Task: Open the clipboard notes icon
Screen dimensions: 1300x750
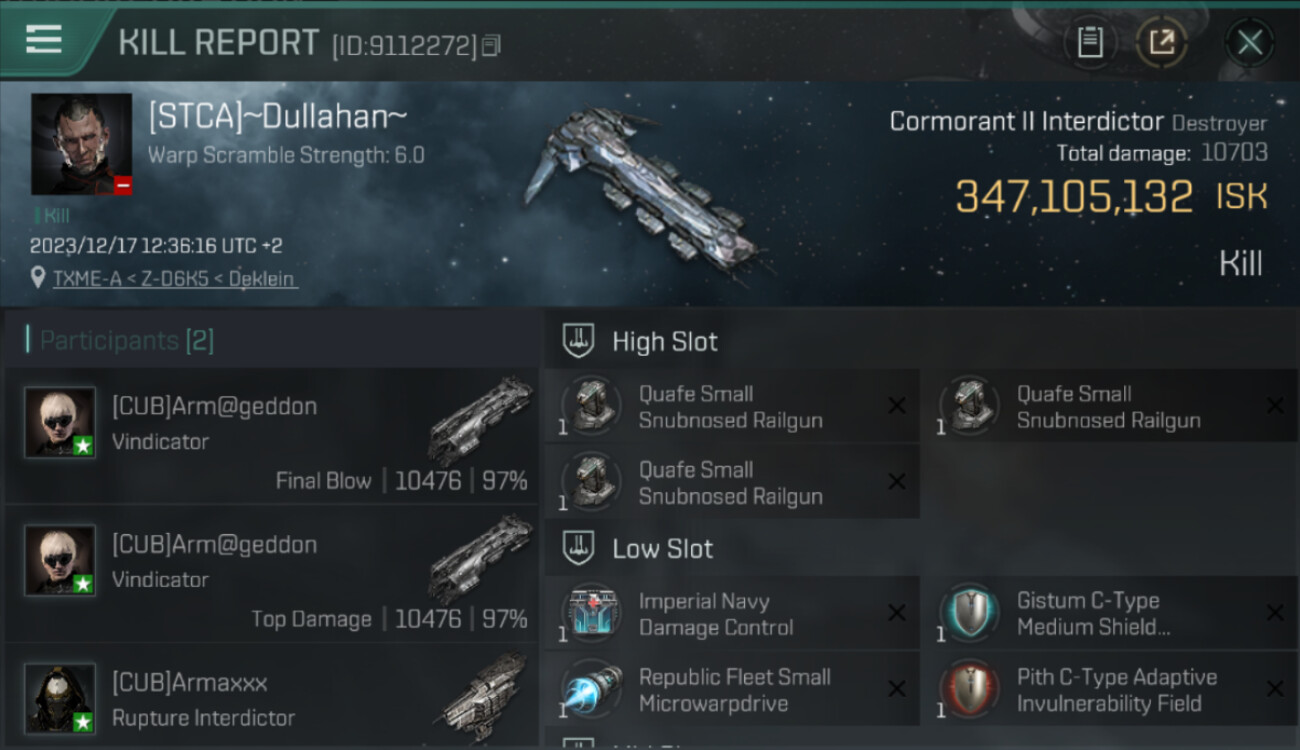Action: [x=1089, y=42]
